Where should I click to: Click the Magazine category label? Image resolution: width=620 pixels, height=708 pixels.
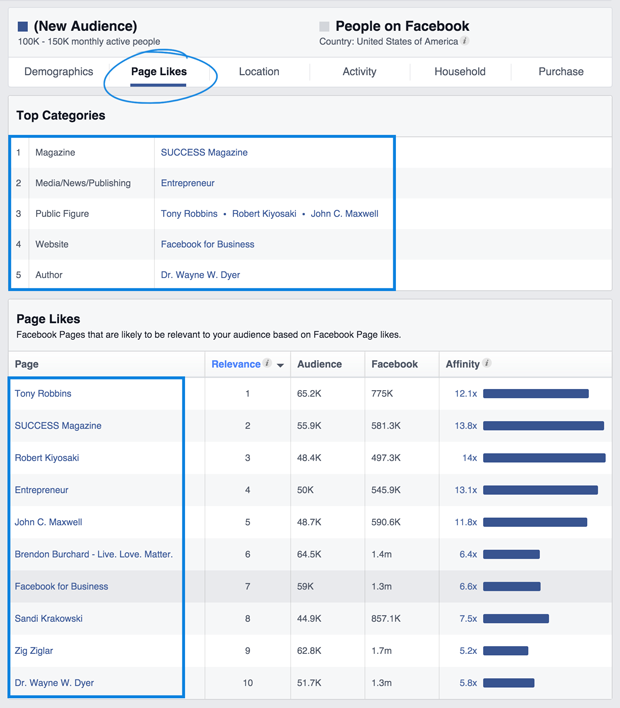(55, 153)
